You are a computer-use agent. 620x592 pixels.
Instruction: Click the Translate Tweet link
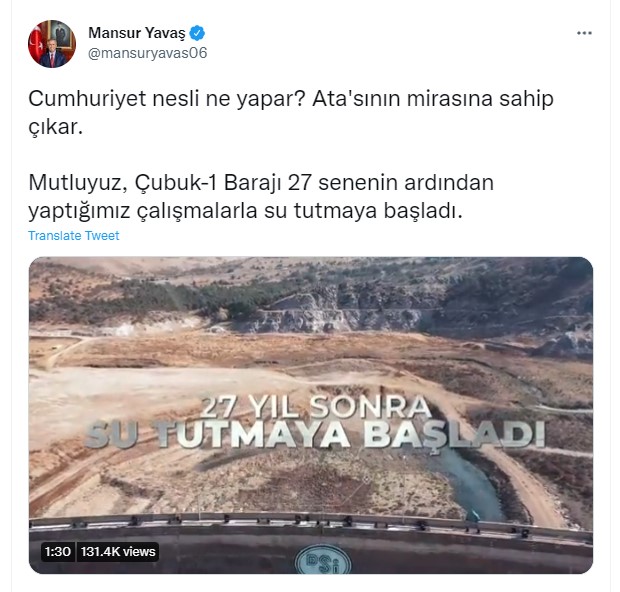point(74,236)
